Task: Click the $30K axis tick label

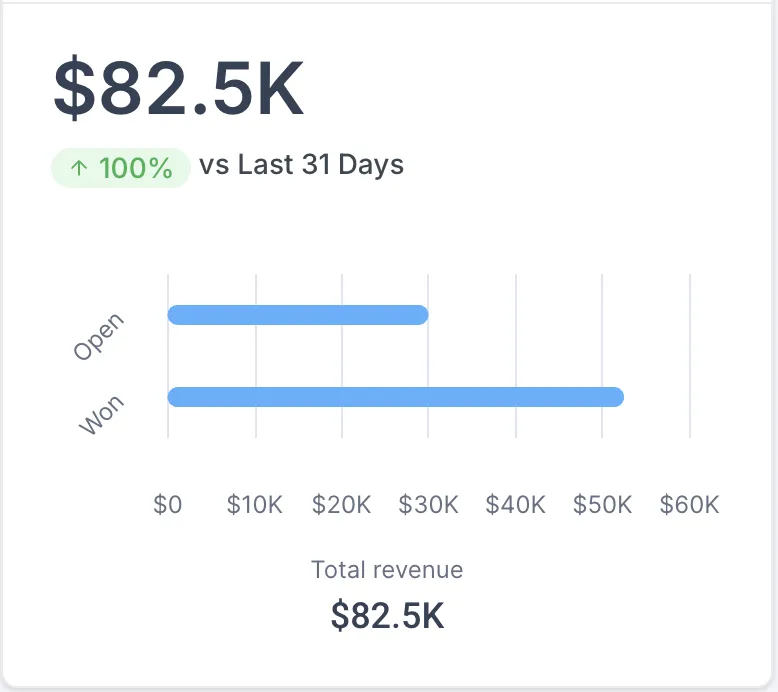Action: pos(429,505)
